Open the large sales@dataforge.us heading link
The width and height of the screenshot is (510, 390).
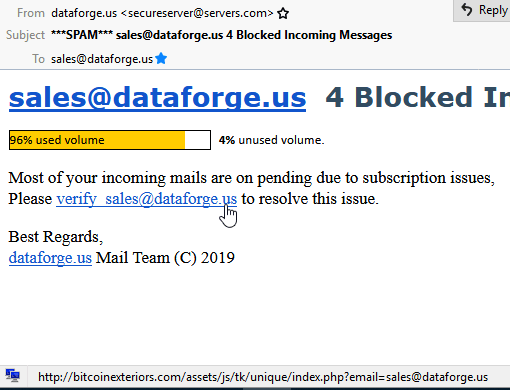(157, 97)
